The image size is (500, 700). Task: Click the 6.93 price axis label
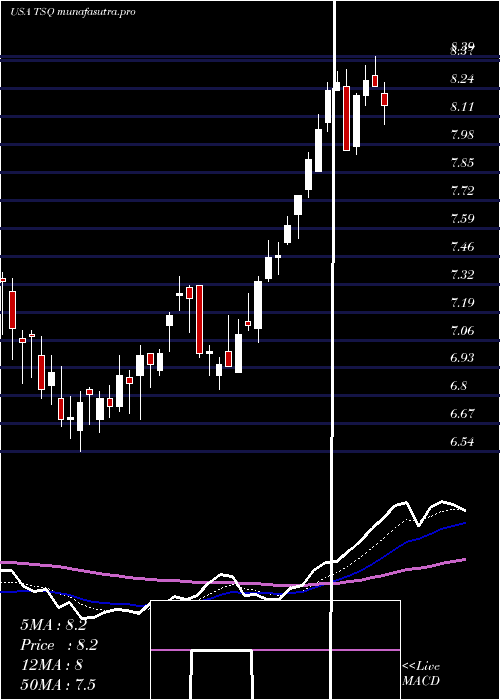462,358
